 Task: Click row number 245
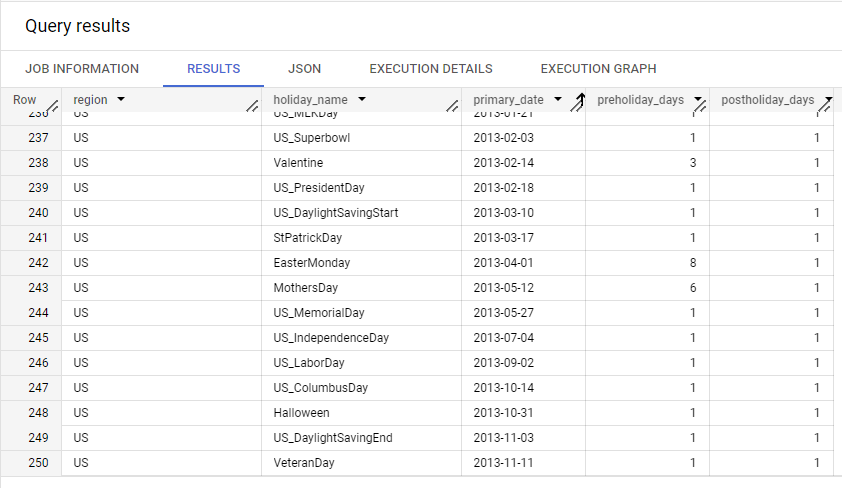[30, 338]
